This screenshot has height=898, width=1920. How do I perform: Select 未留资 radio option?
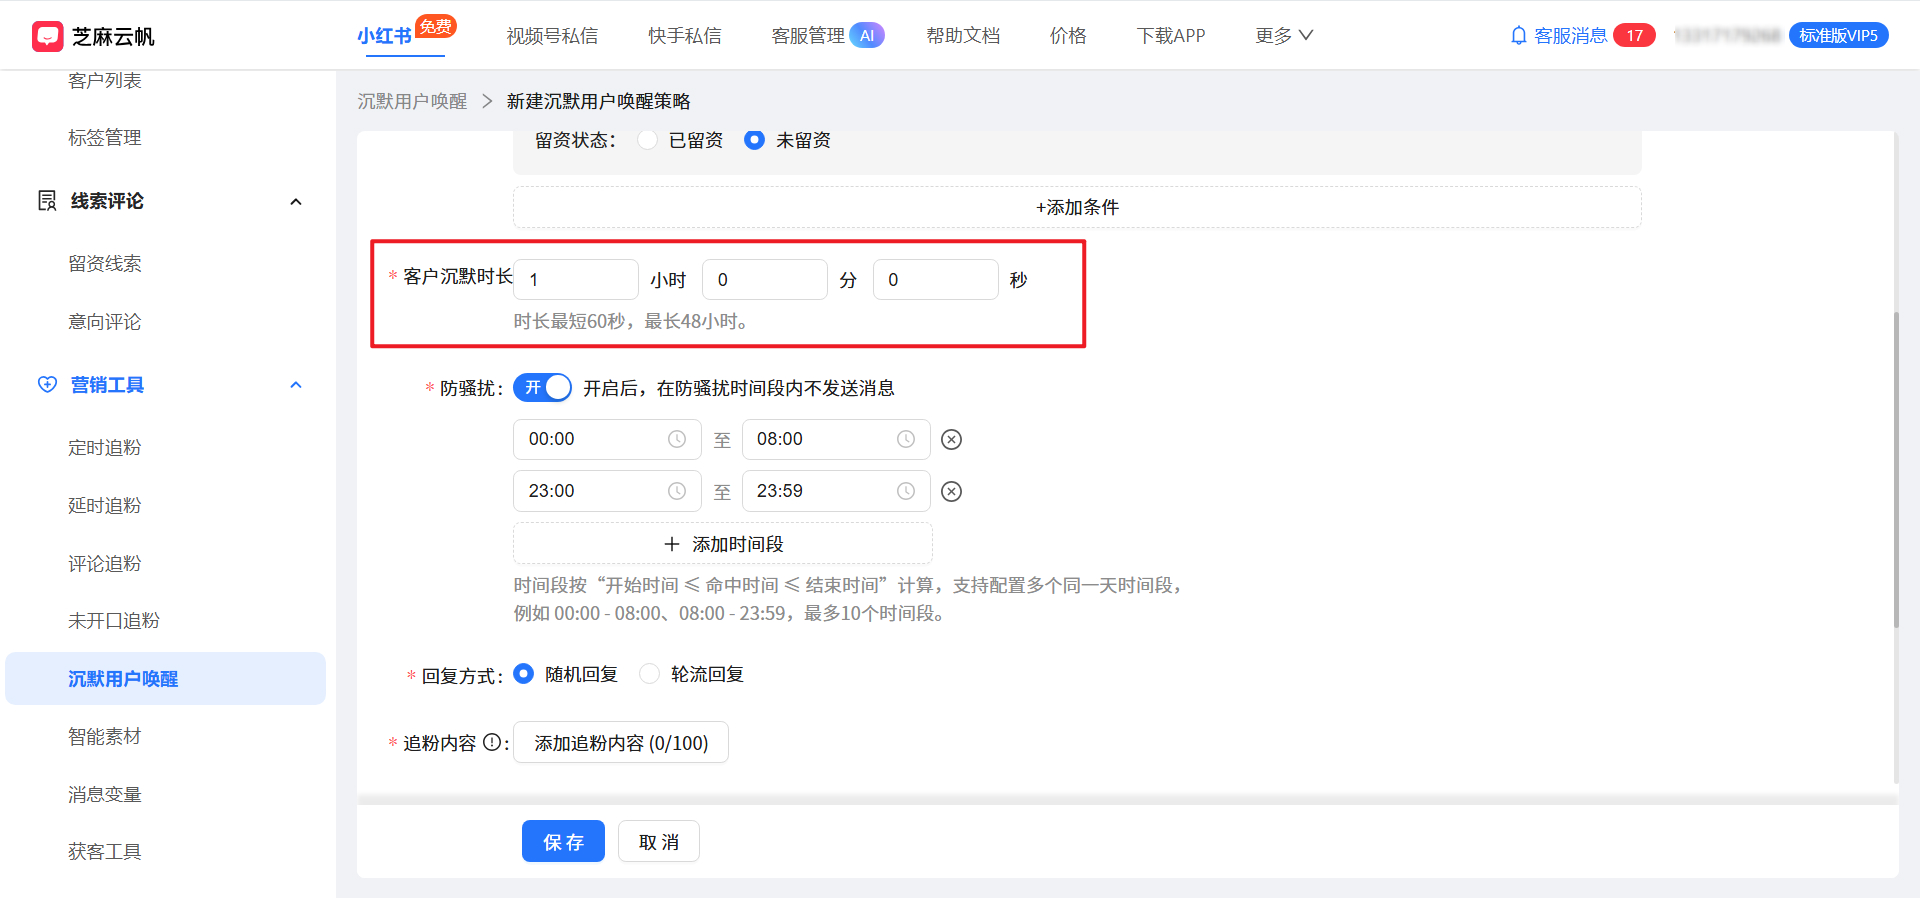click(755, 140)
